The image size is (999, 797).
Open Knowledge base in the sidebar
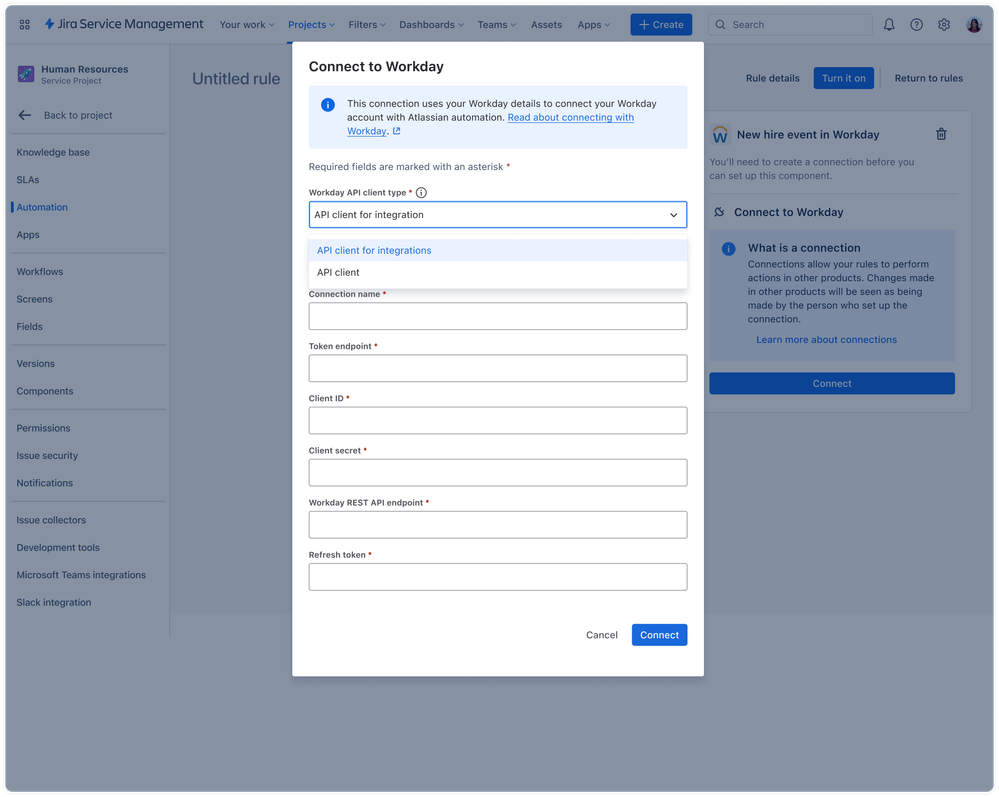coord(53,152)
